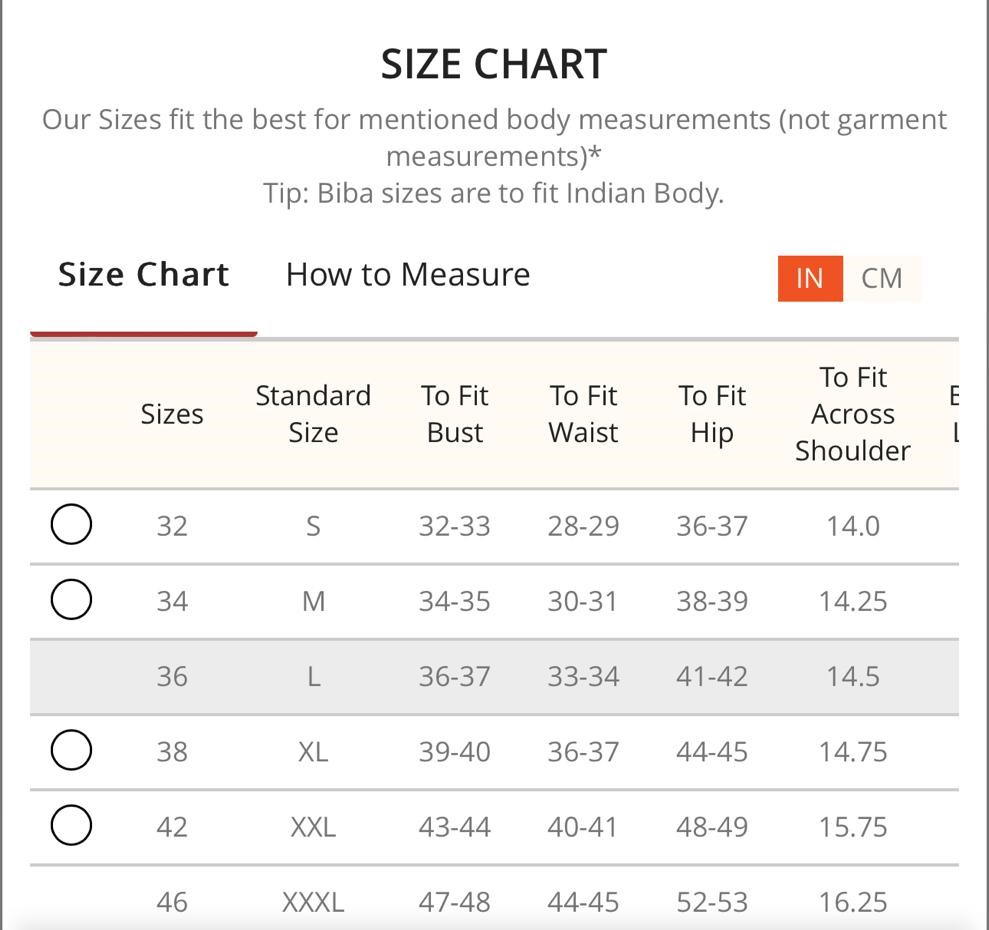
Task: Select the size 32 radio button
Action: click(x=71, y=524)
